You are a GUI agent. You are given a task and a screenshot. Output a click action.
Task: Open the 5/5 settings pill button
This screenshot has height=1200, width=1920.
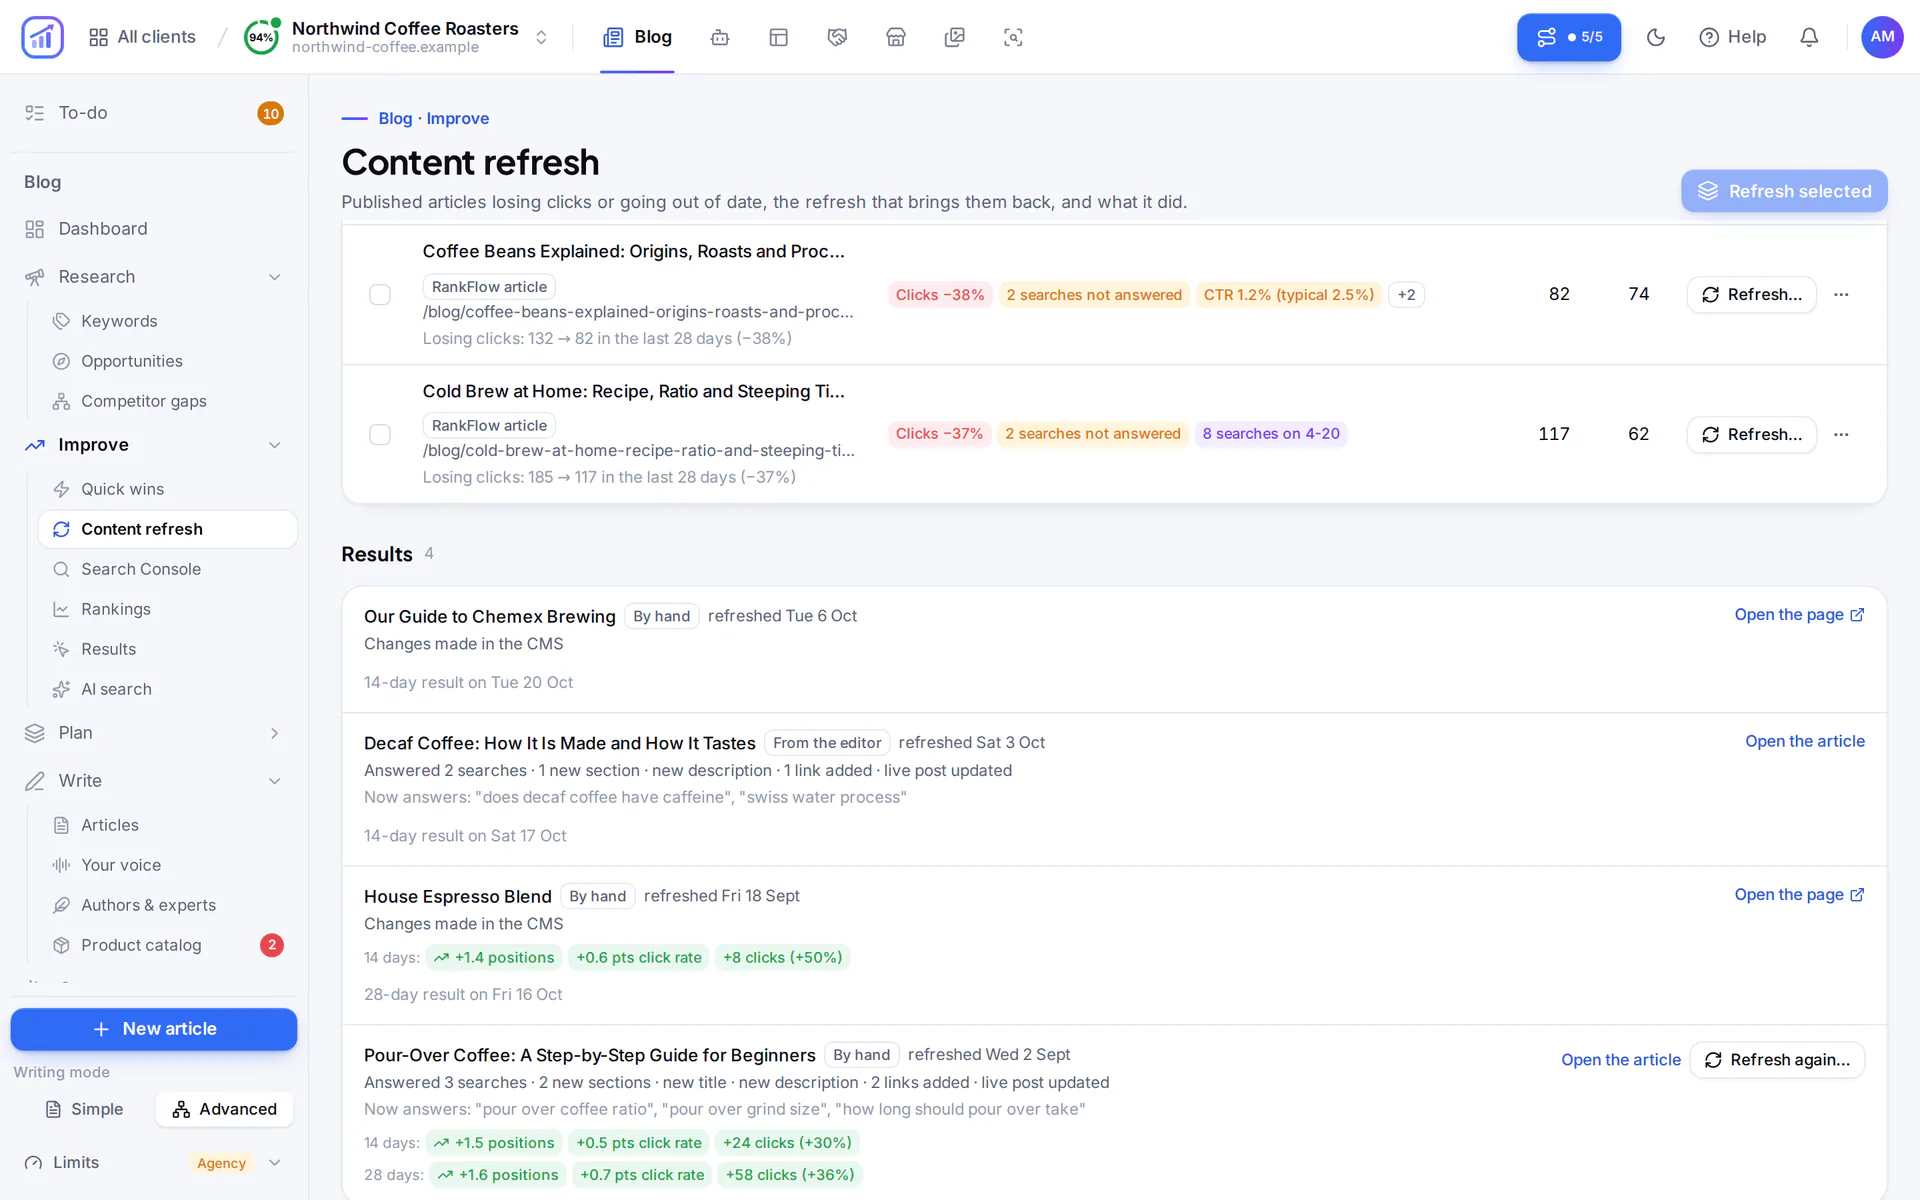(1568, 37)
